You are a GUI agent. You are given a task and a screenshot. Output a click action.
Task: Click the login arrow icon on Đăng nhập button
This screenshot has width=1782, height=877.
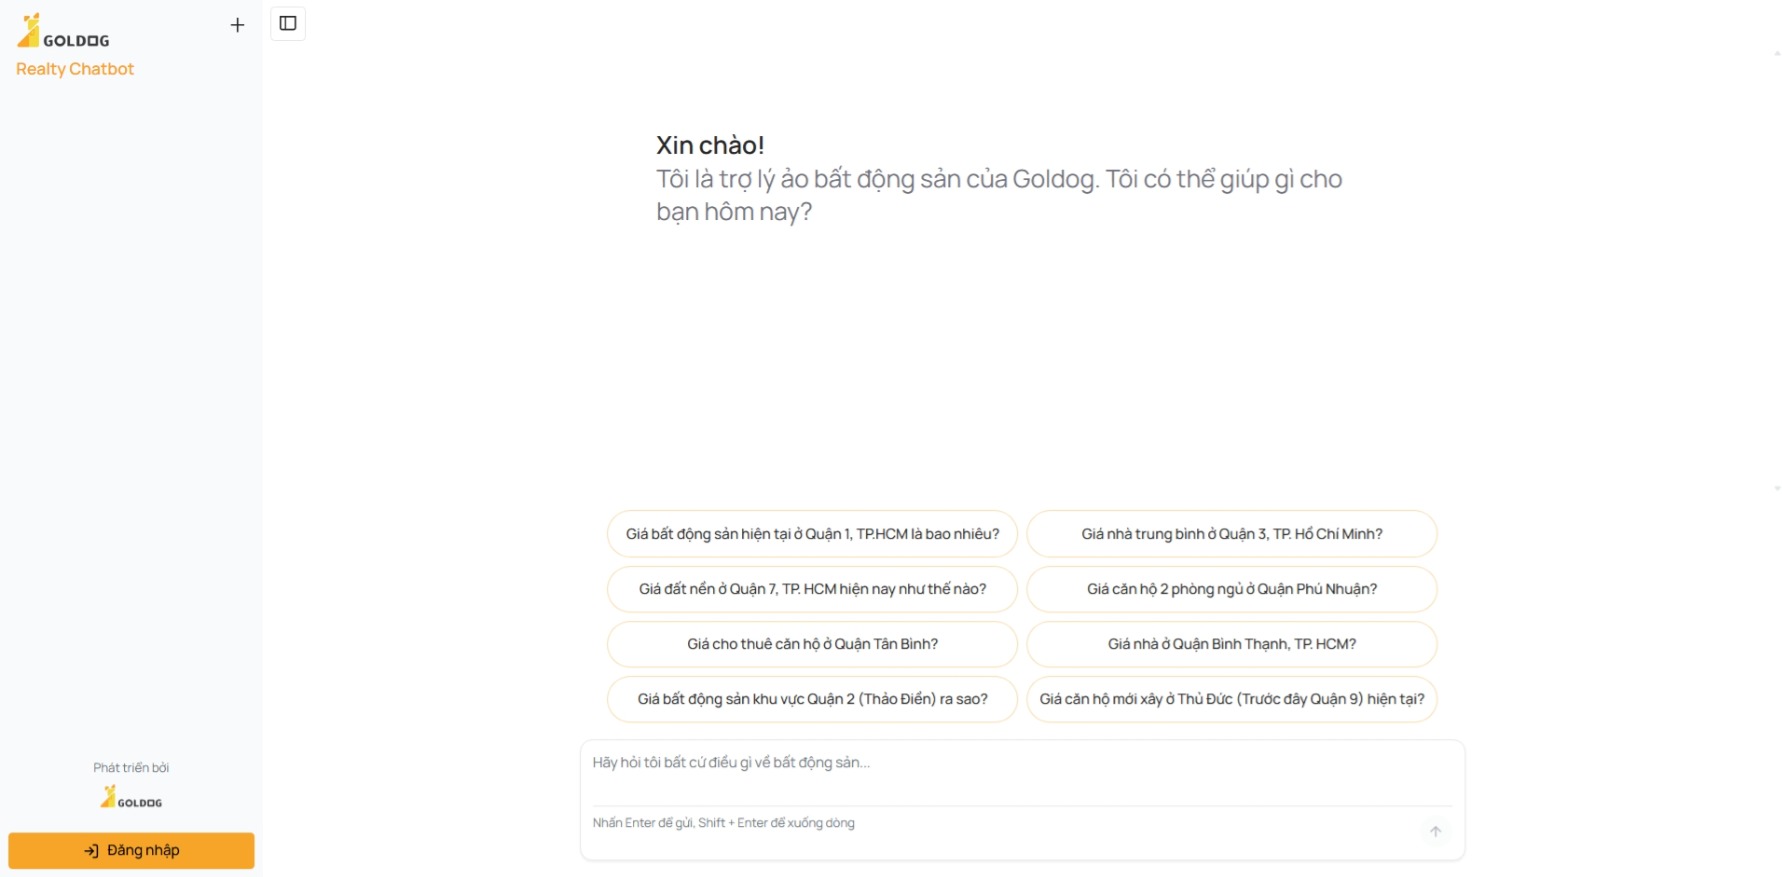90,850
